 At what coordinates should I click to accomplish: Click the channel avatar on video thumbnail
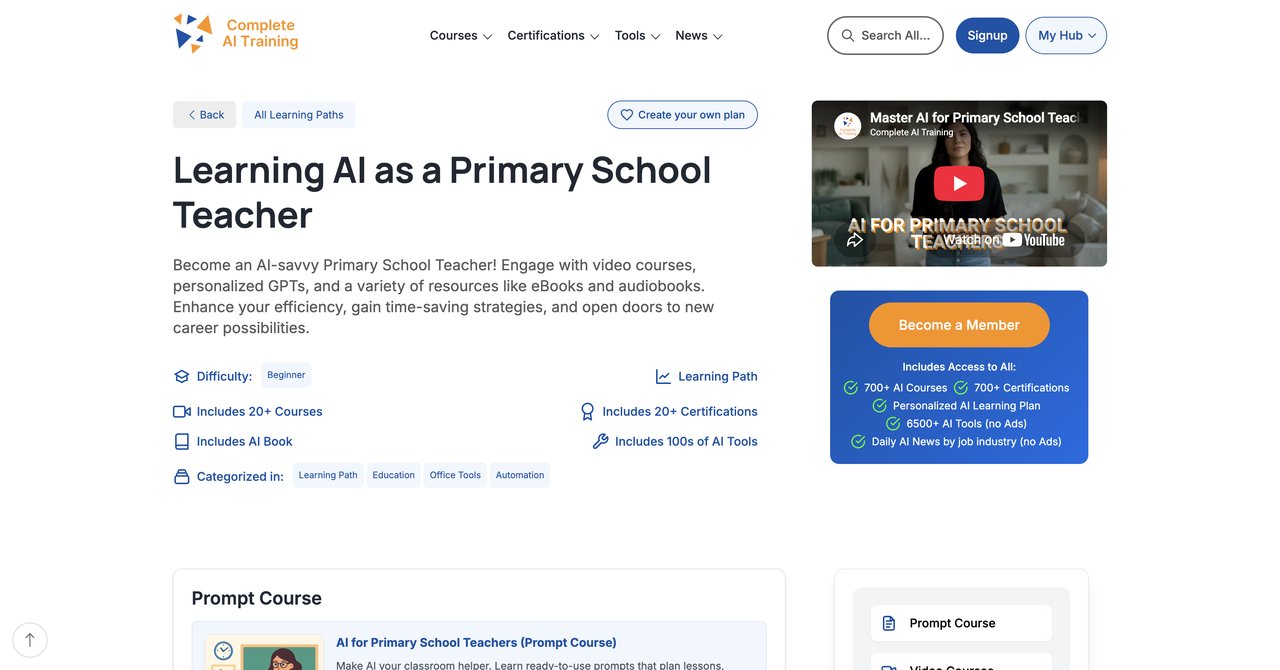(848, 125)
